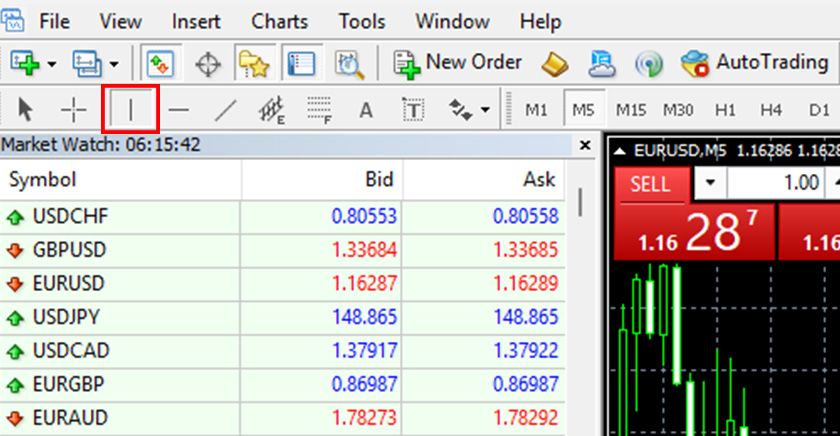Select the vertical line drawing tool
840x436 pixels.
click(130, 110)
